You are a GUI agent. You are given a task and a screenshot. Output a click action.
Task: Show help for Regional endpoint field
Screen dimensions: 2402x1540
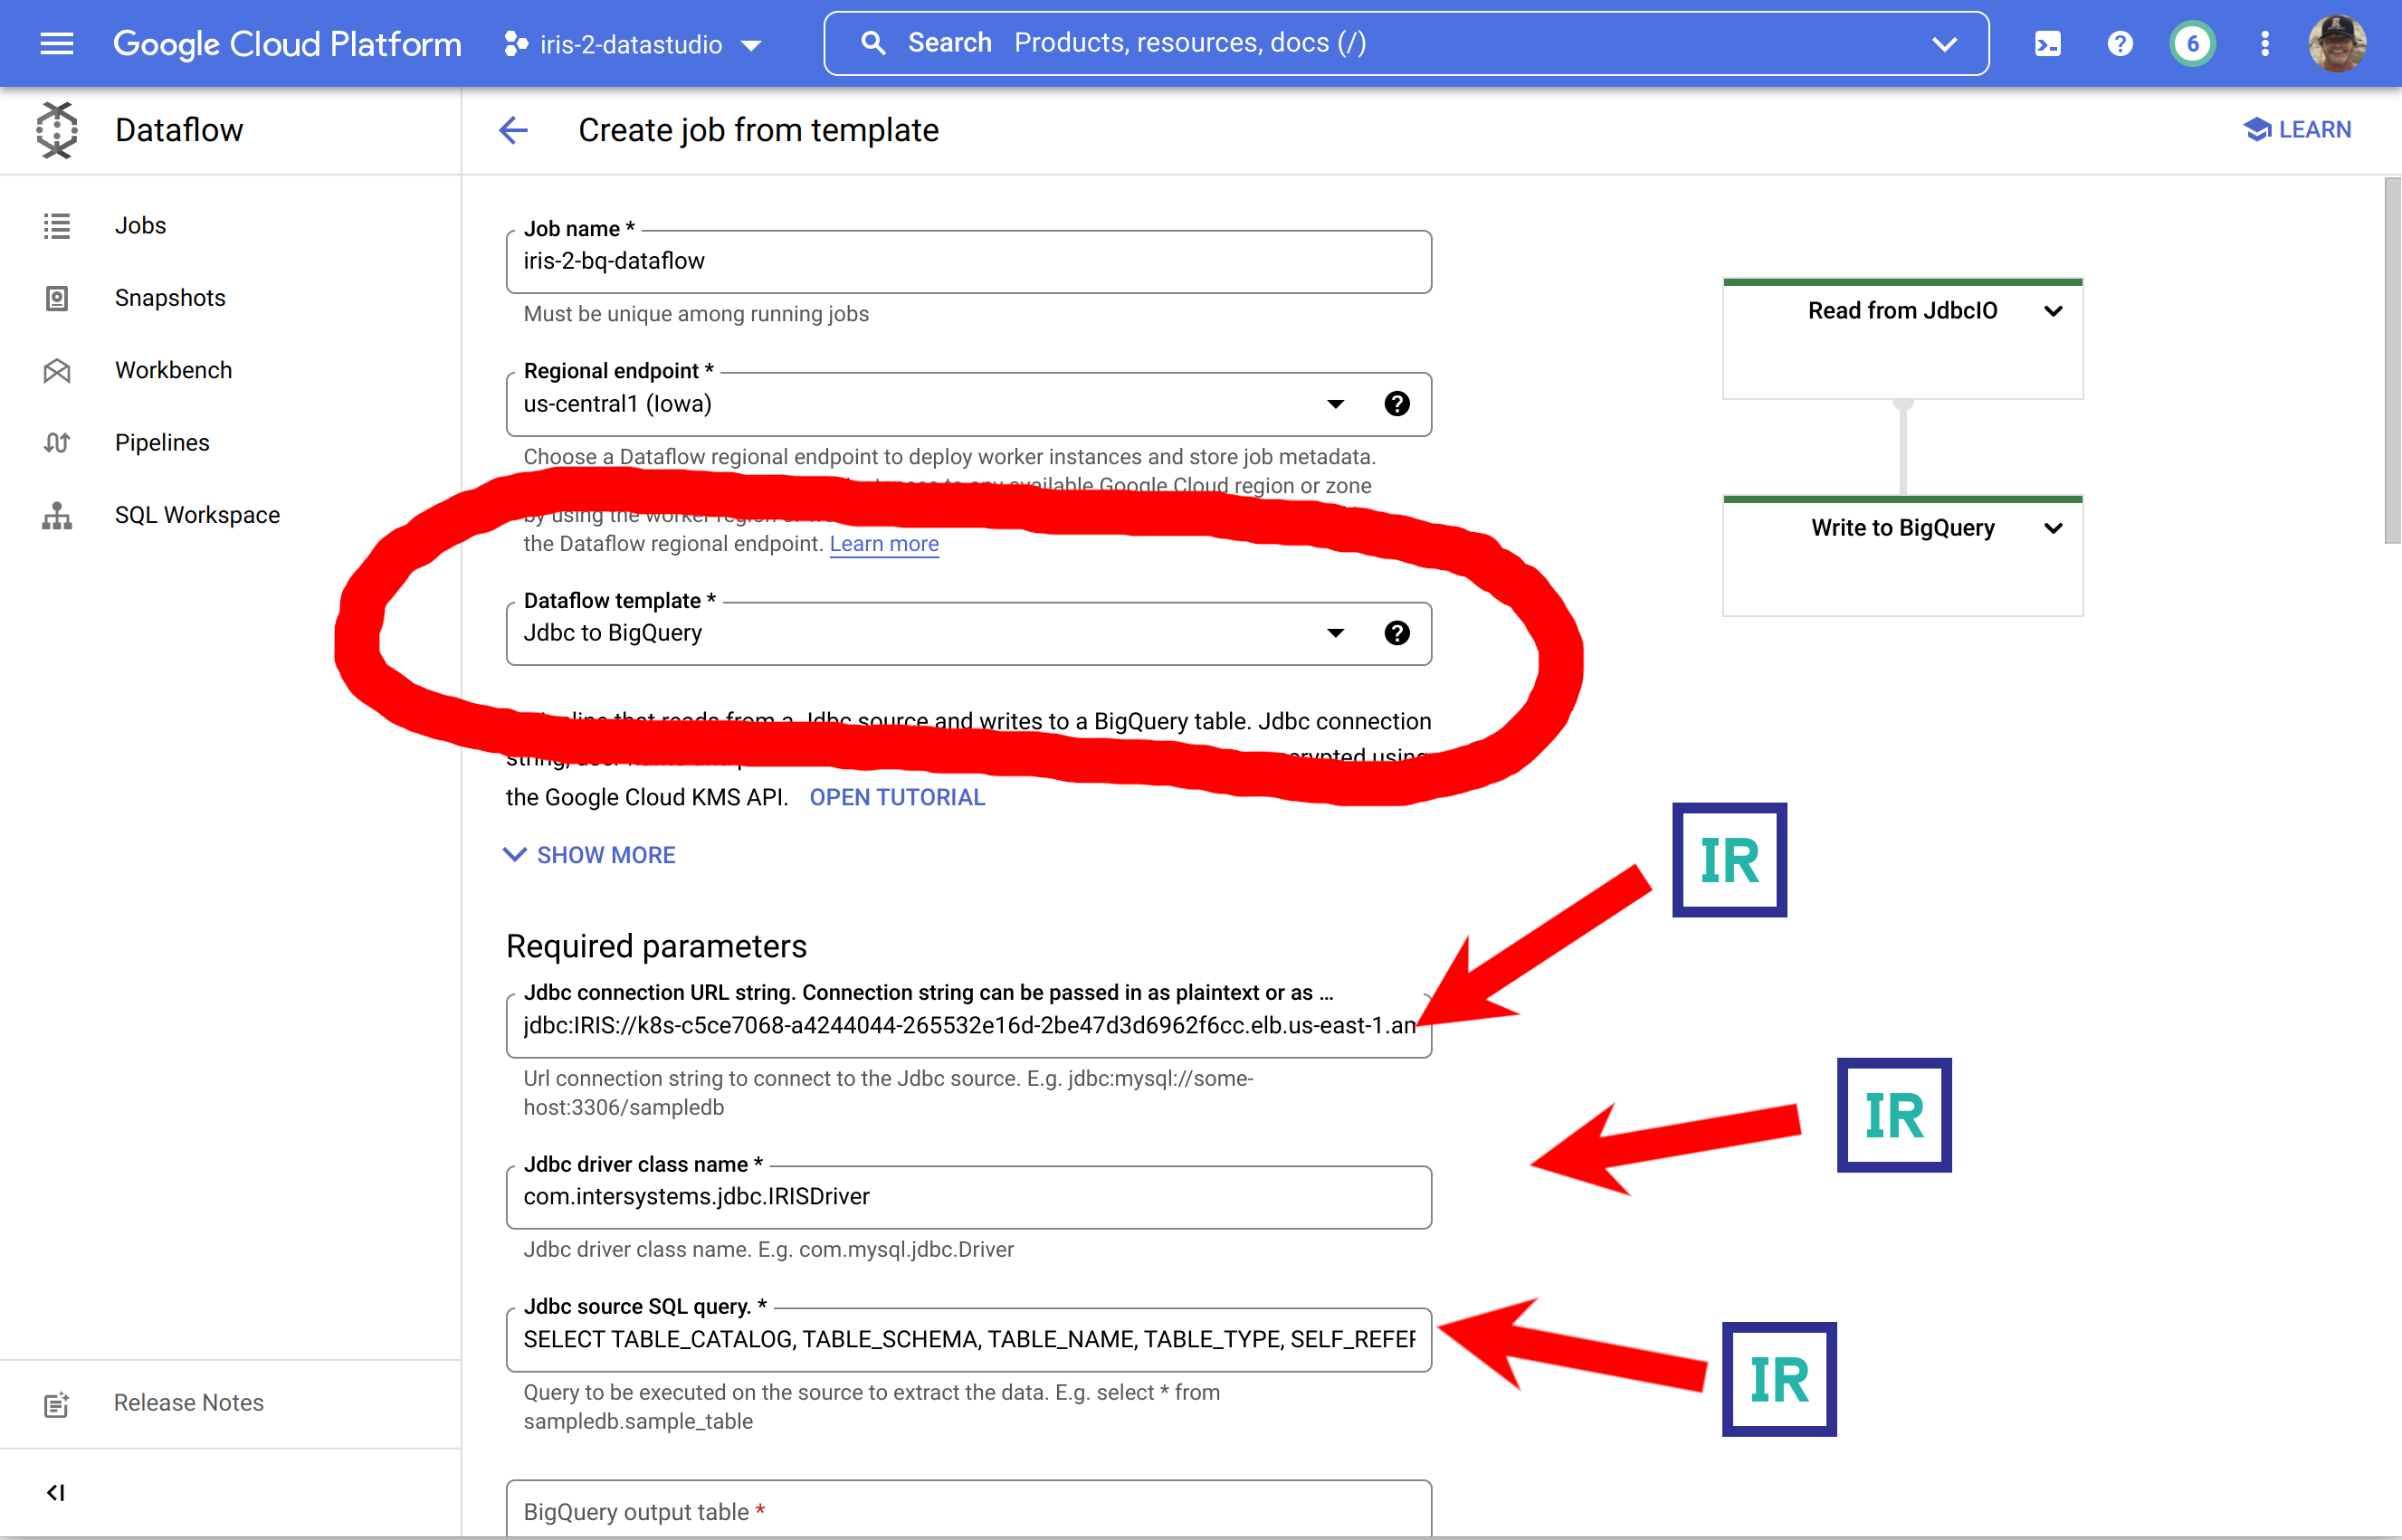1397,404
